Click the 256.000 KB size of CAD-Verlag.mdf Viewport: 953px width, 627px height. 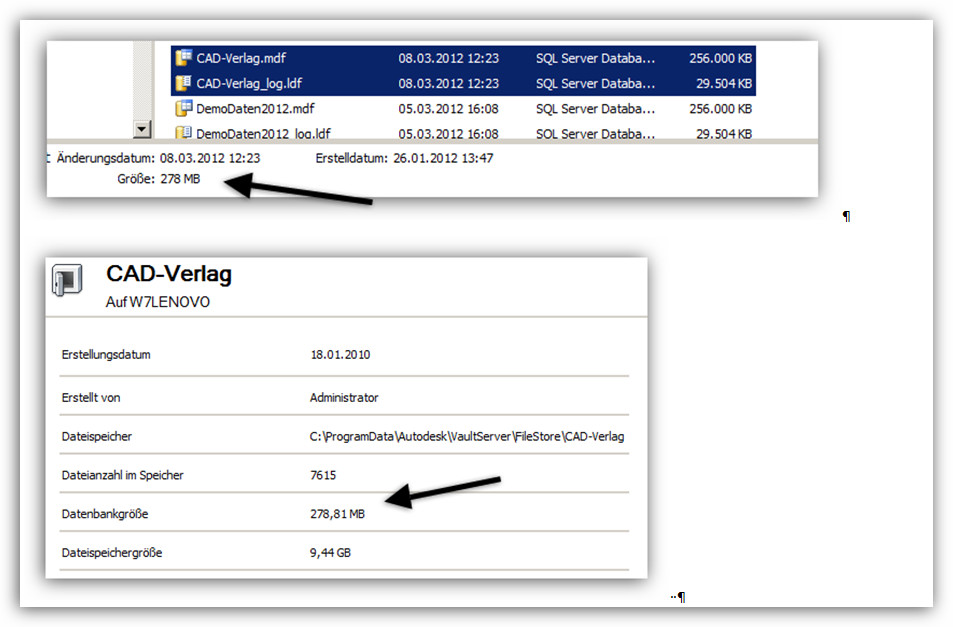click(x=720, y=58)
